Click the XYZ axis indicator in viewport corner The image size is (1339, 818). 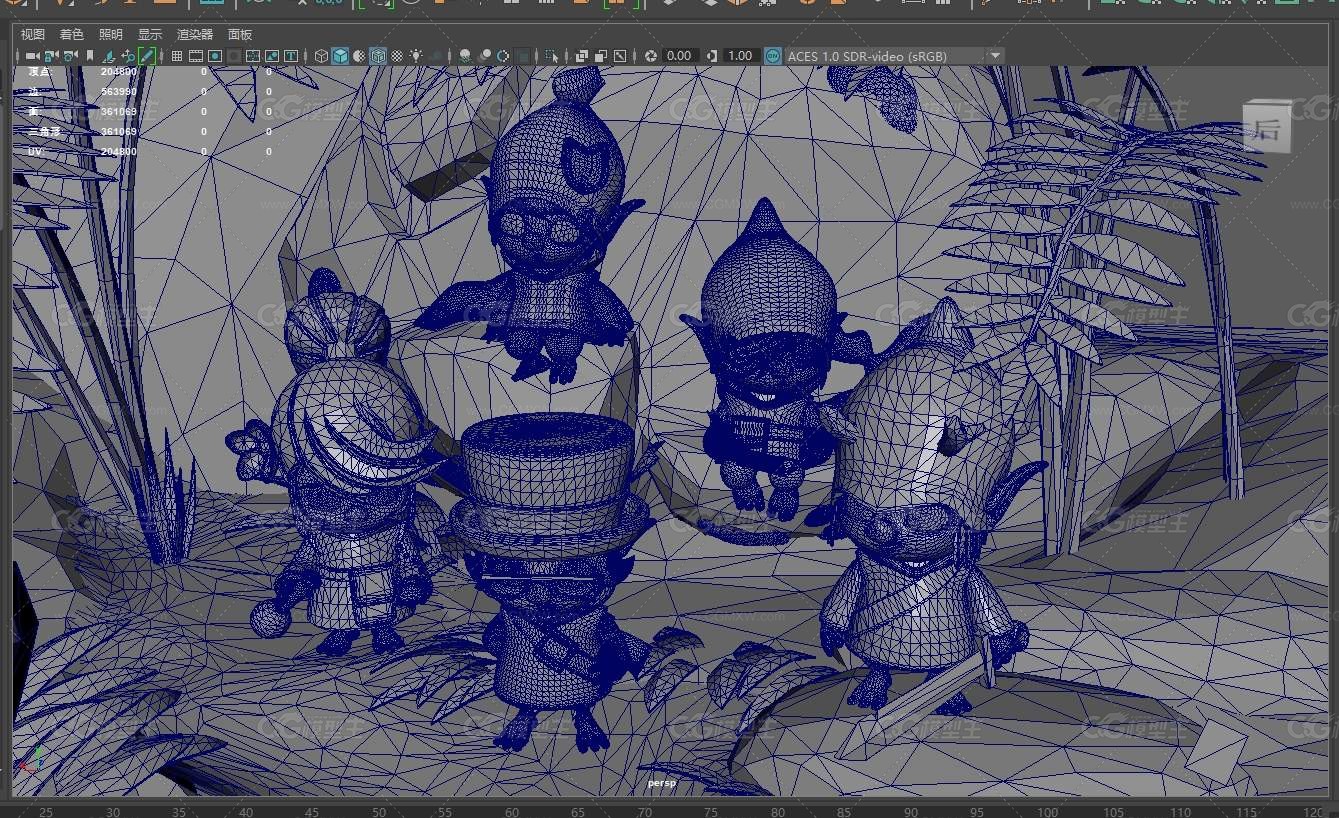coord(30,759)
